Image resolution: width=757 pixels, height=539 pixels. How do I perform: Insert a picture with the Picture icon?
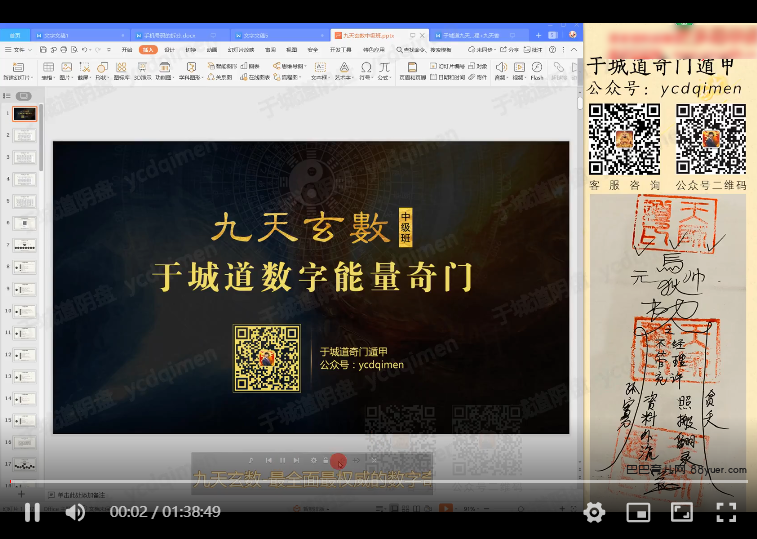tap(66, 67)
